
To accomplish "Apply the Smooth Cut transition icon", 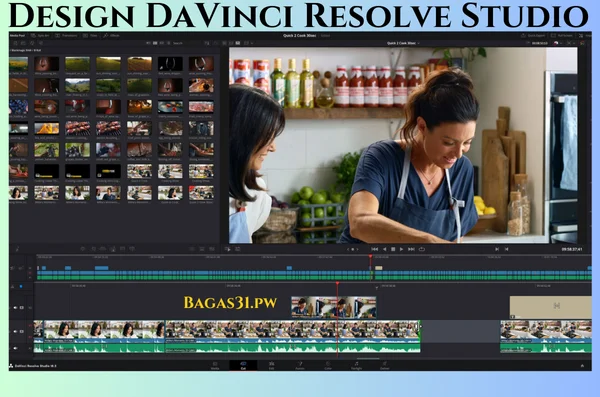I will [x=212, y=249].
